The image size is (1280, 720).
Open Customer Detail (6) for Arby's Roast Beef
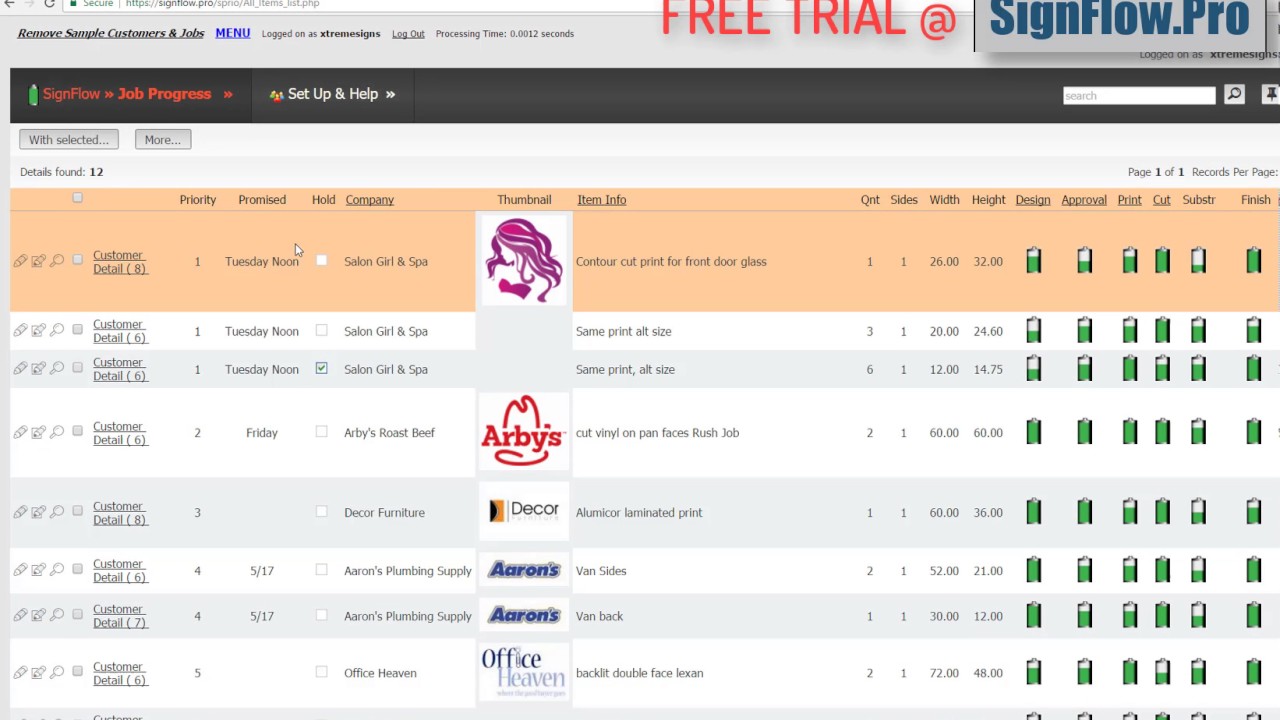pyautogui.click(x=120, y=433)
